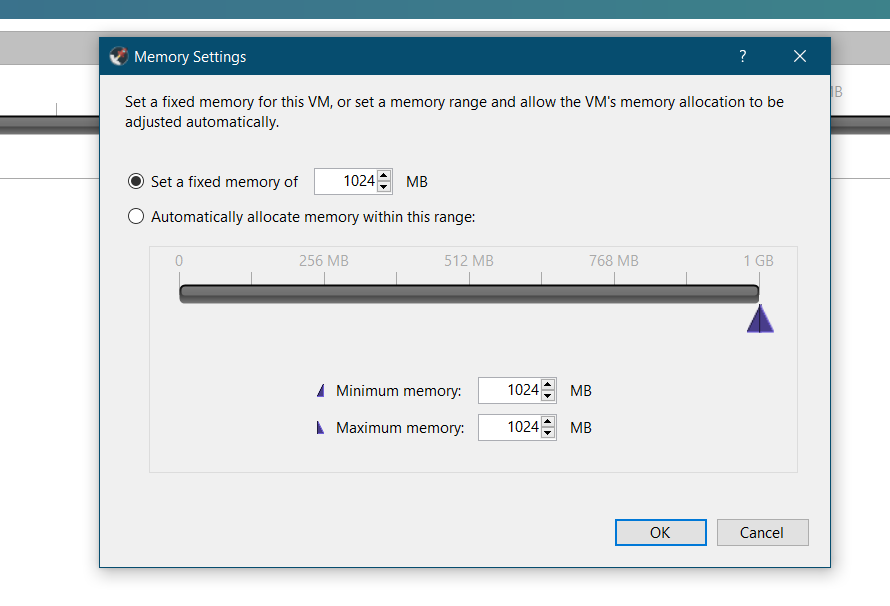Select the 'Set a fixed memory of' radio button
This screenshot has width=890, height=606.
135,181
